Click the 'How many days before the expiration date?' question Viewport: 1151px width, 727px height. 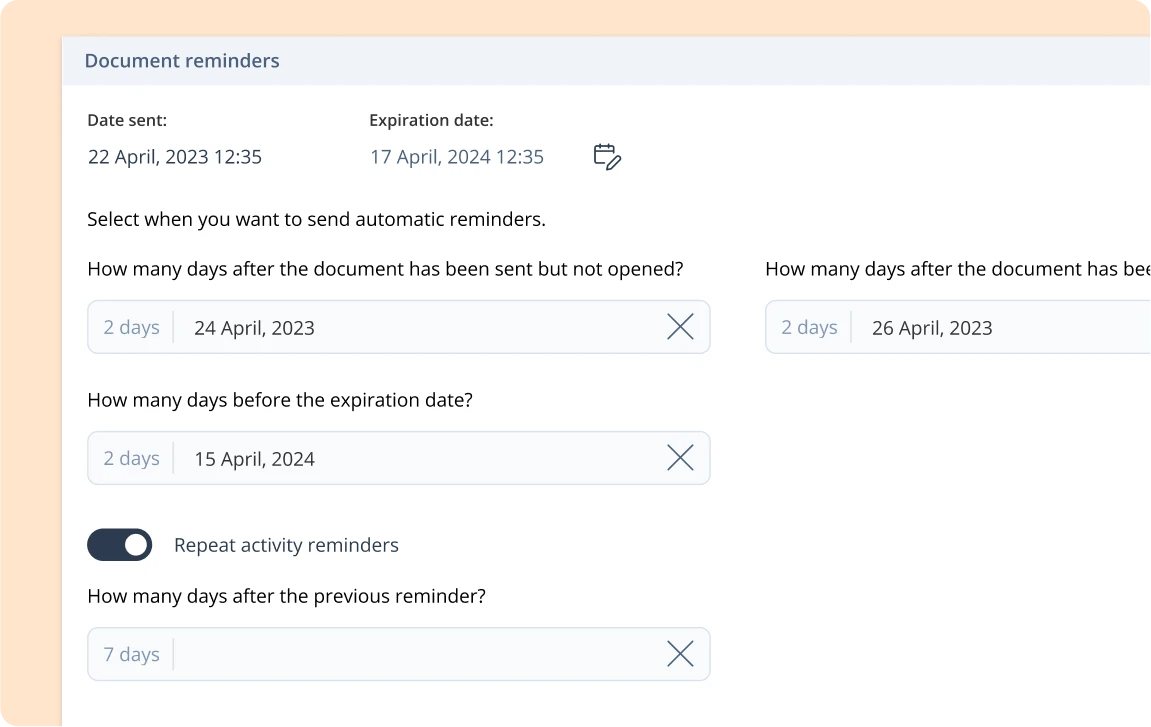pos(280,399)
